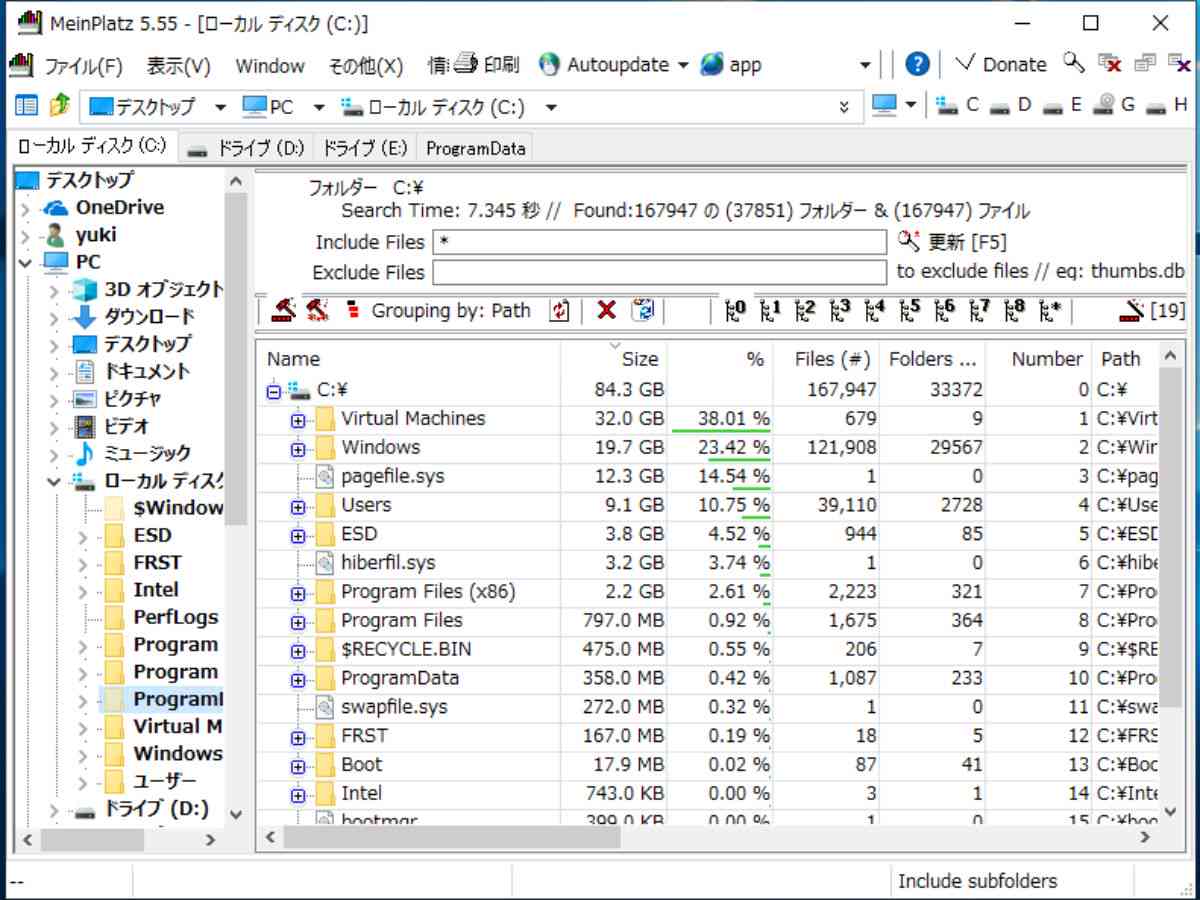Select ダウンロード in the folder tree
This screenshot has height=900, width=1200.
[x=149, y=317]
